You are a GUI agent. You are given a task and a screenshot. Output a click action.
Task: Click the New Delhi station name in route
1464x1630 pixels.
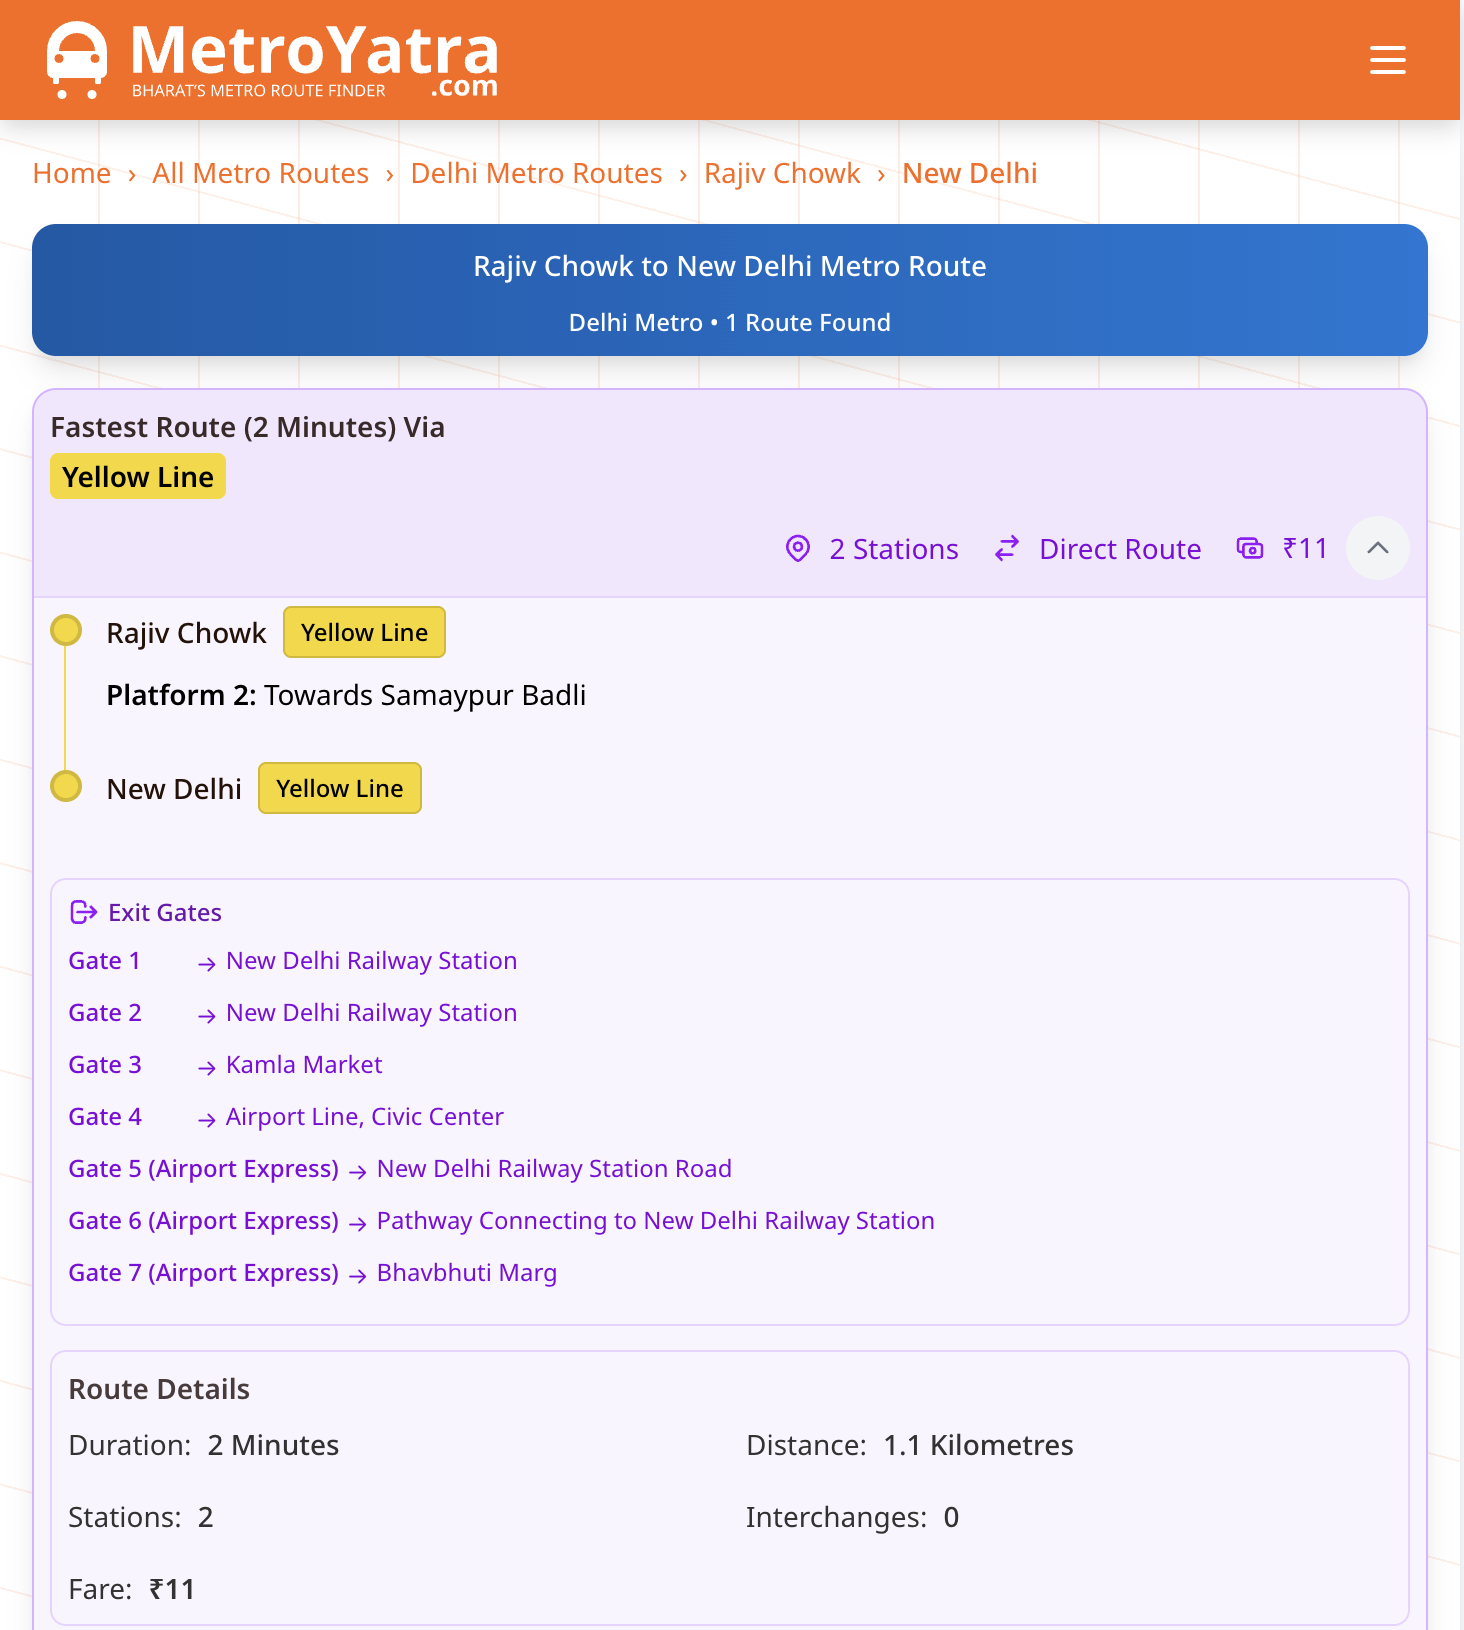tap(174, 789)
